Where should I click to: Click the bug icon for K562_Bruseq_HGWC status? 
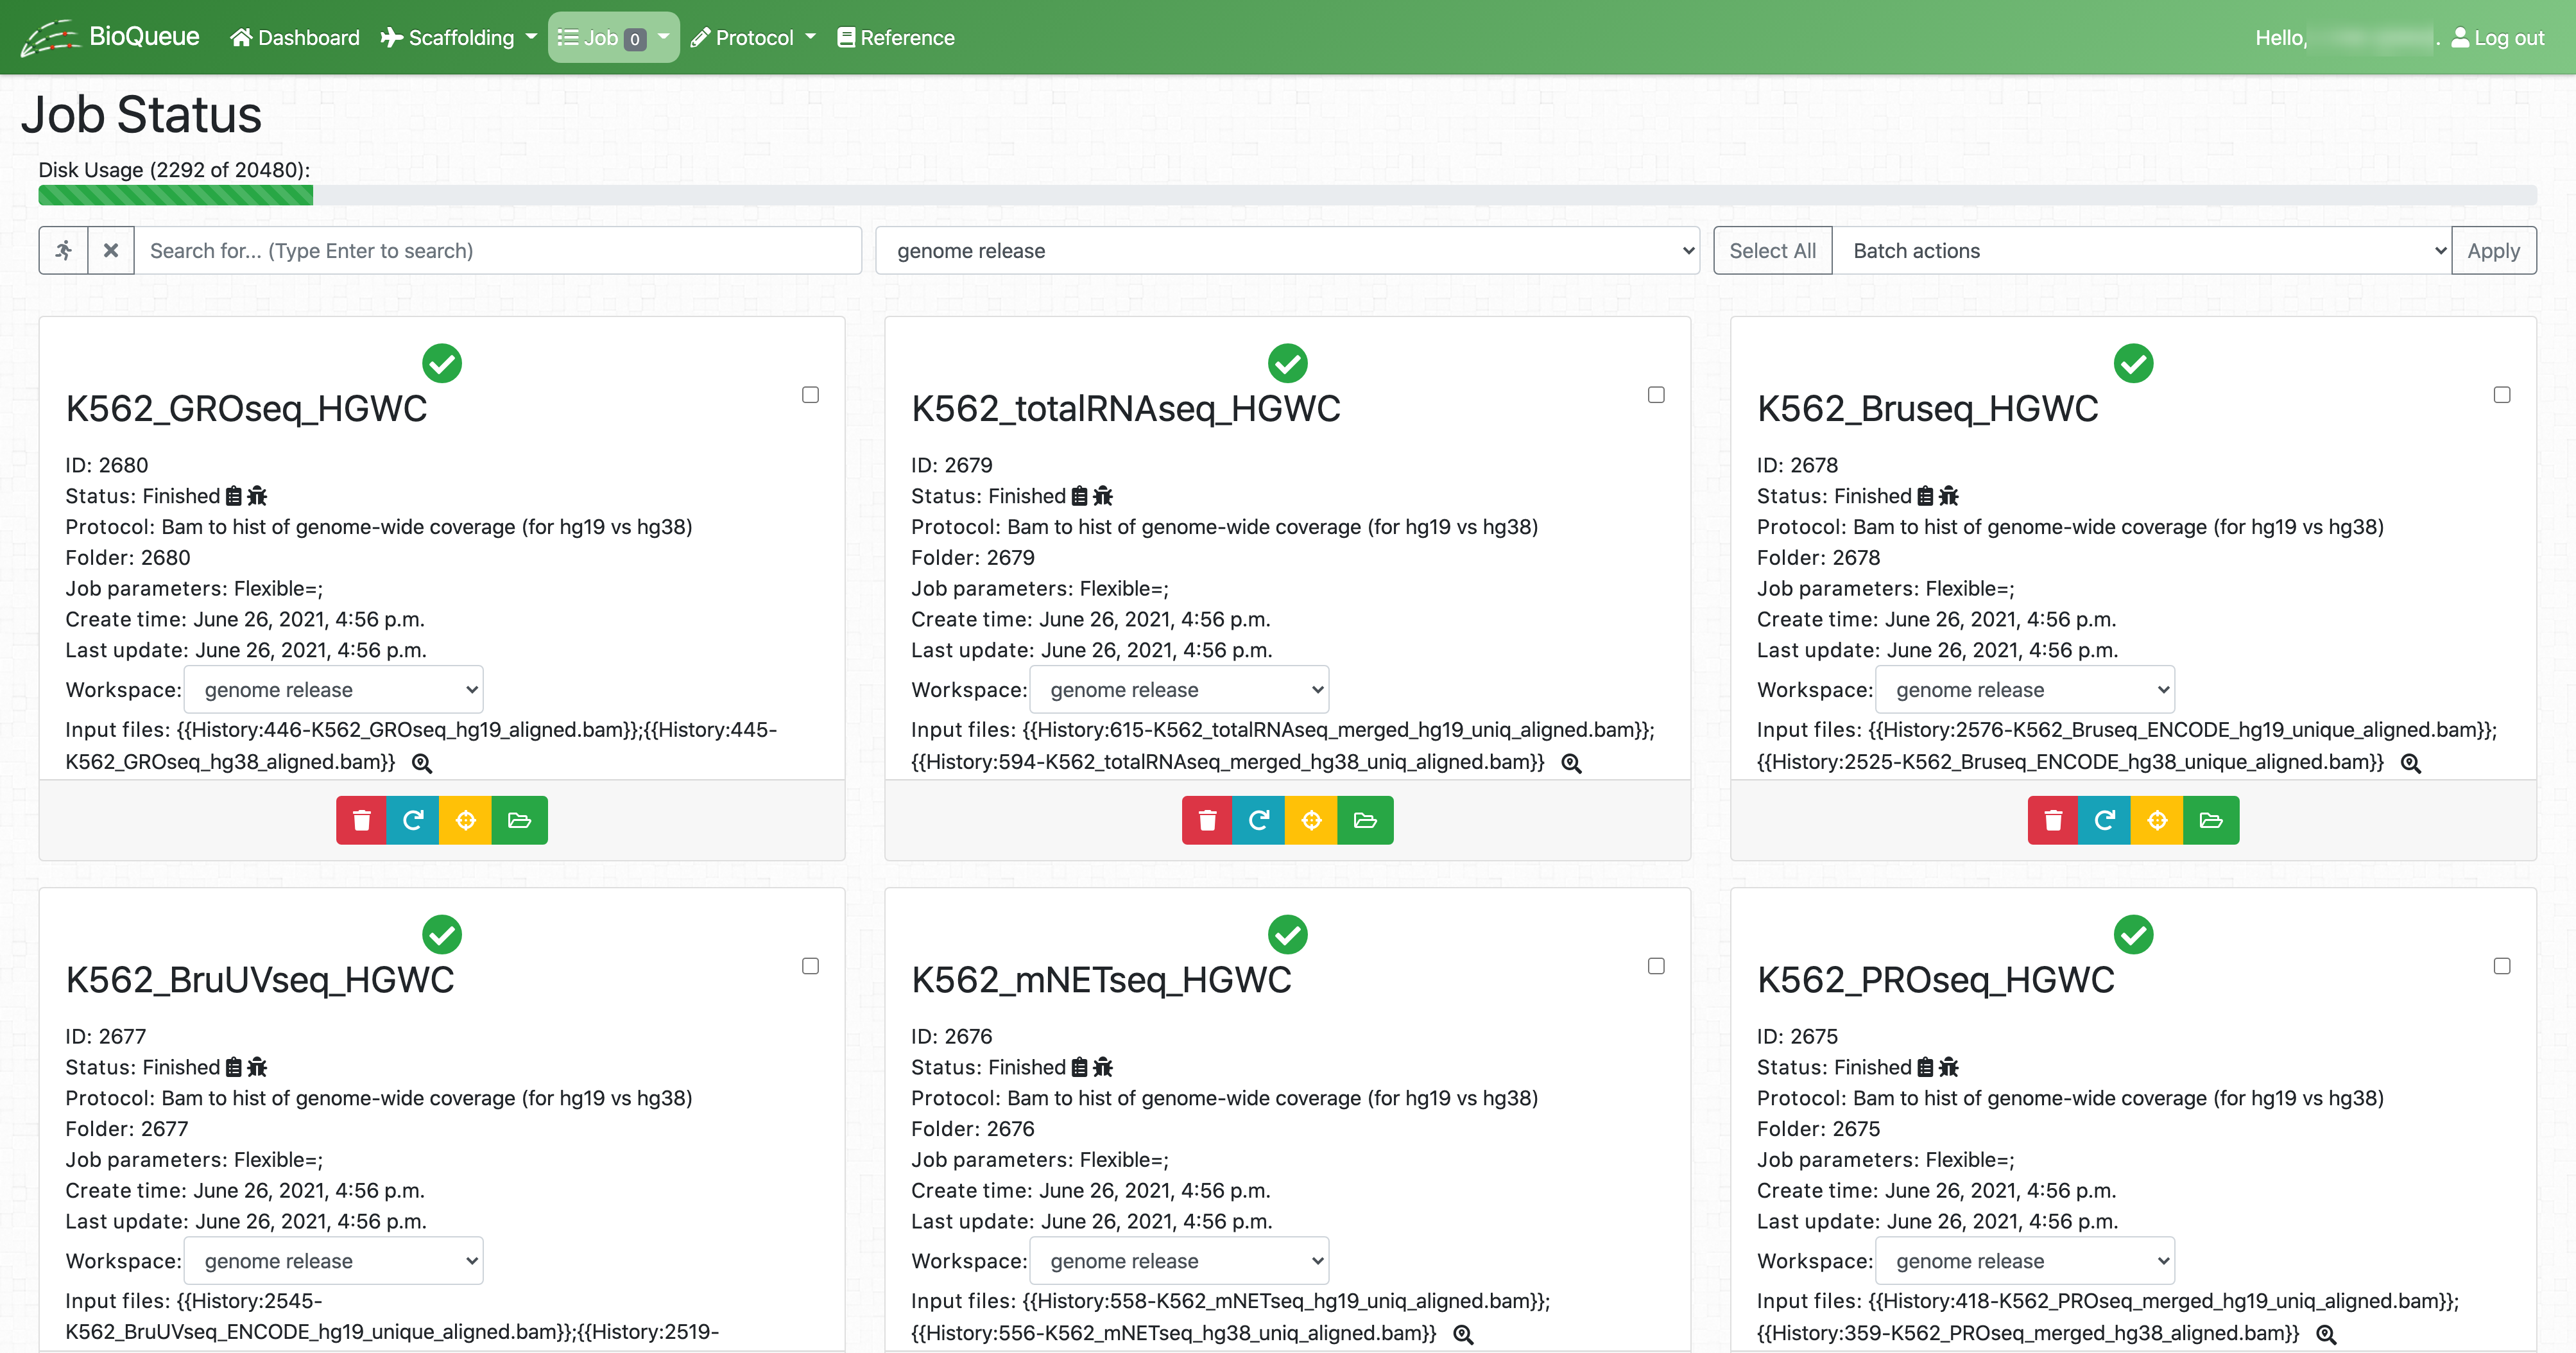point(1949,496)
